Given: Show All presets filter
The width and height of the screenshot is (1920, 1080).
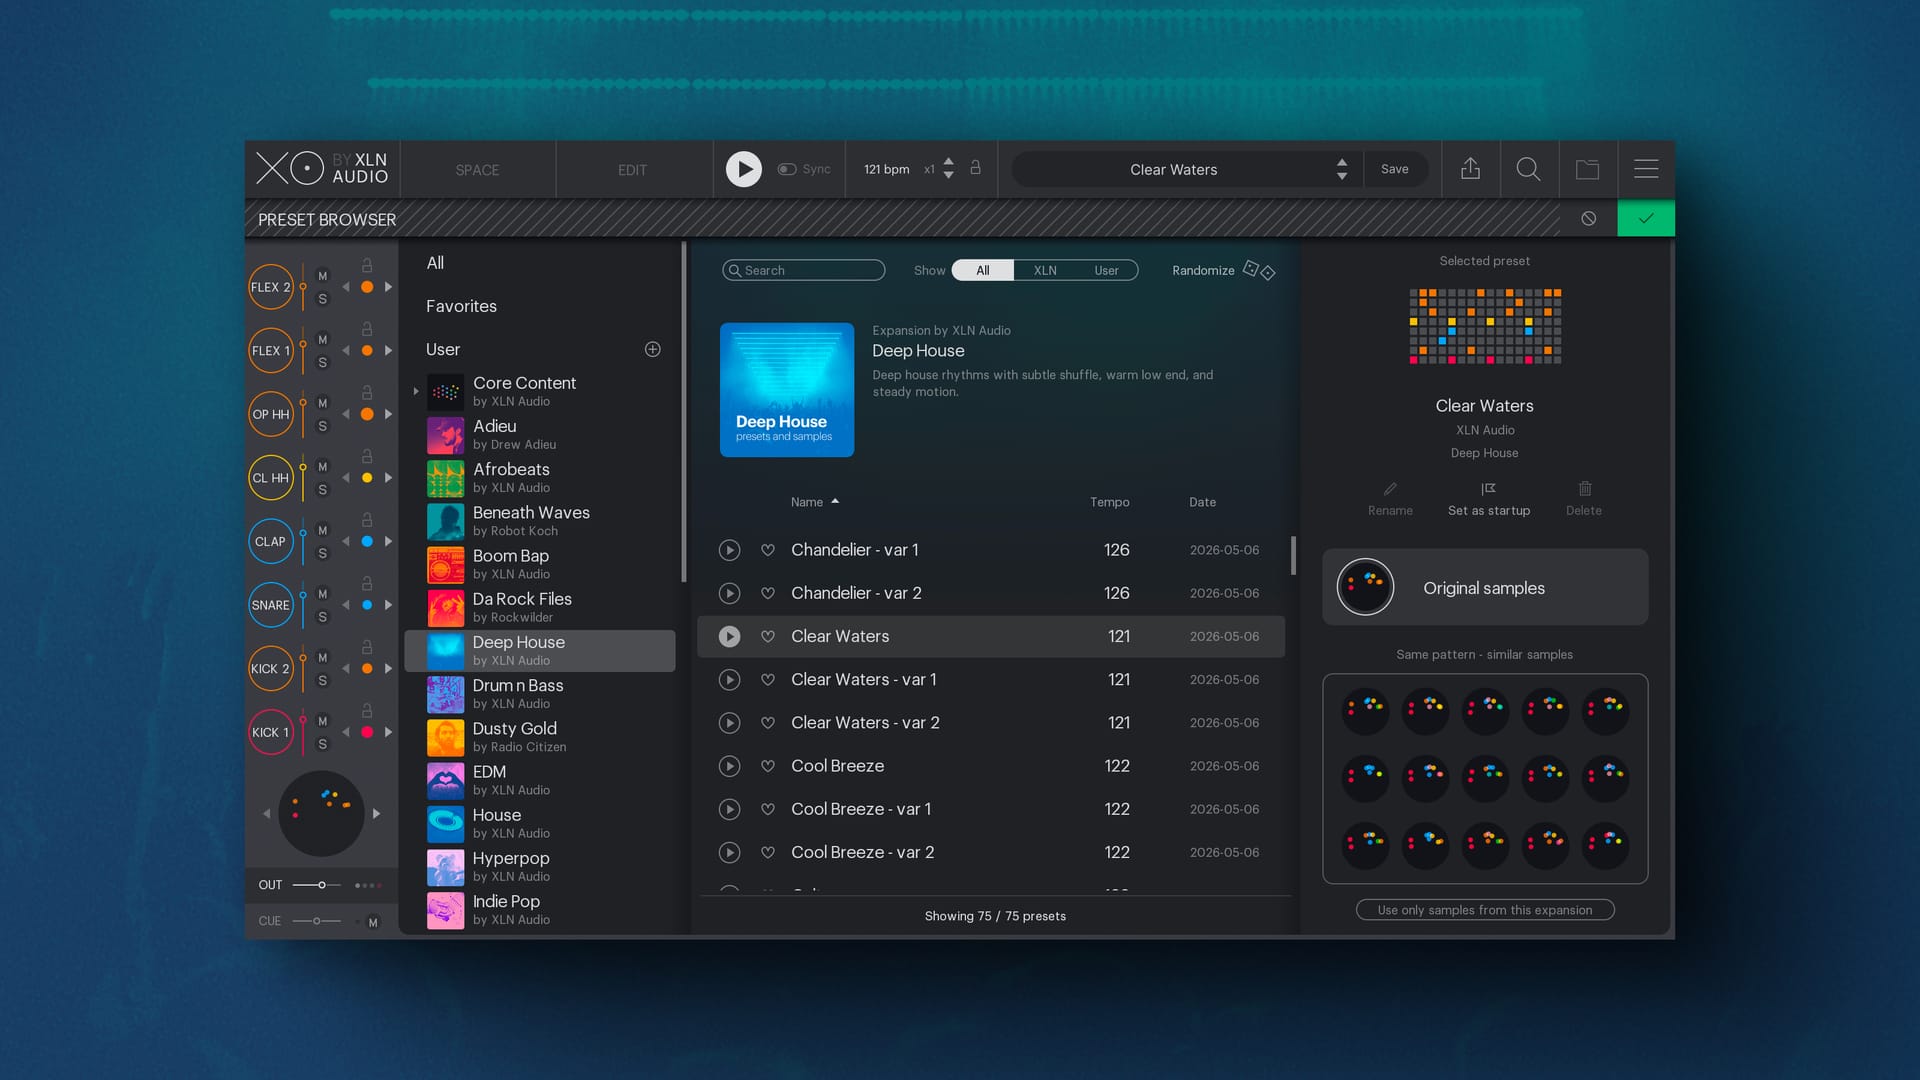Looking at the screenshot, I should pos(983,270).
